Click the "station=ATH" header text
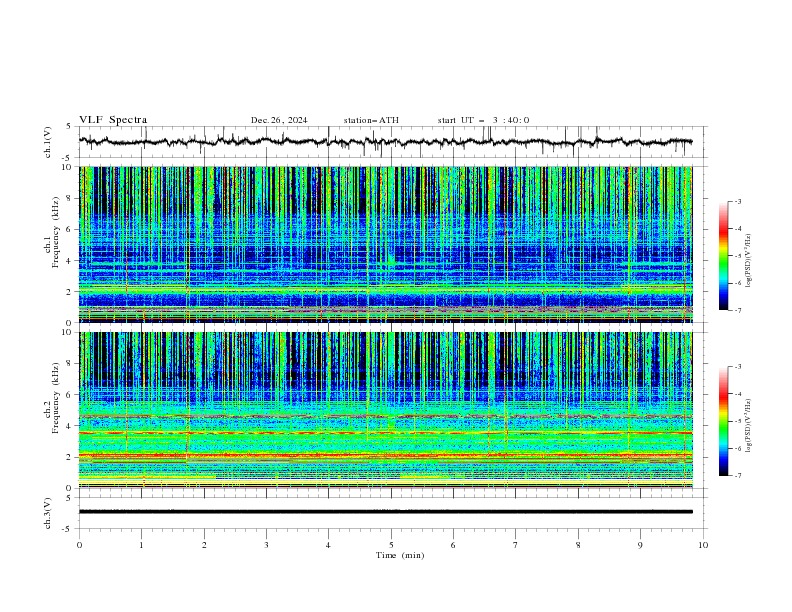 [x=371, y=120]
